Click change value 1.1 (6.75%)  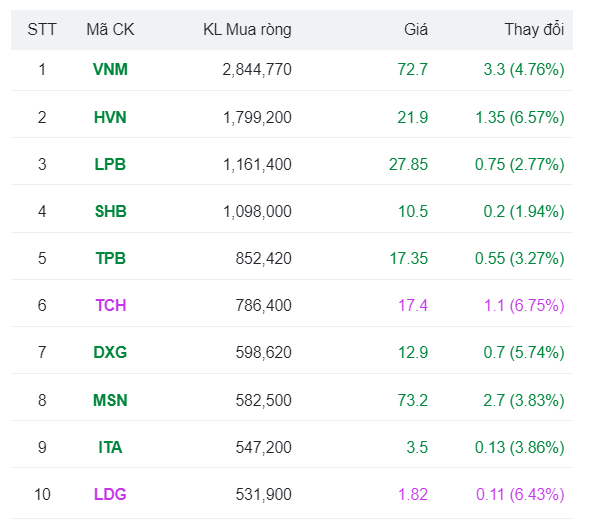524,305
